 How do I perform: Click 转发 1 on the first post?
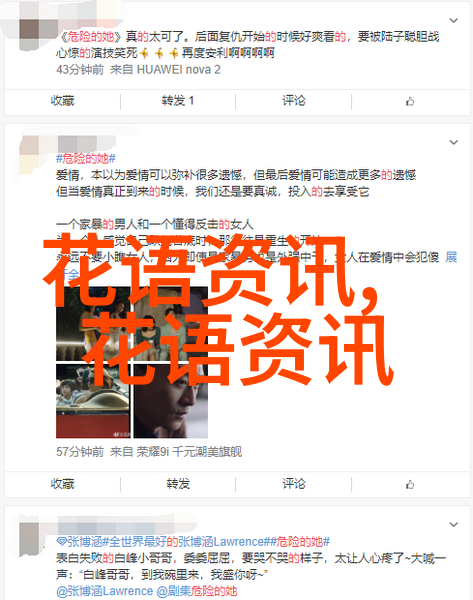pos(178,101)
